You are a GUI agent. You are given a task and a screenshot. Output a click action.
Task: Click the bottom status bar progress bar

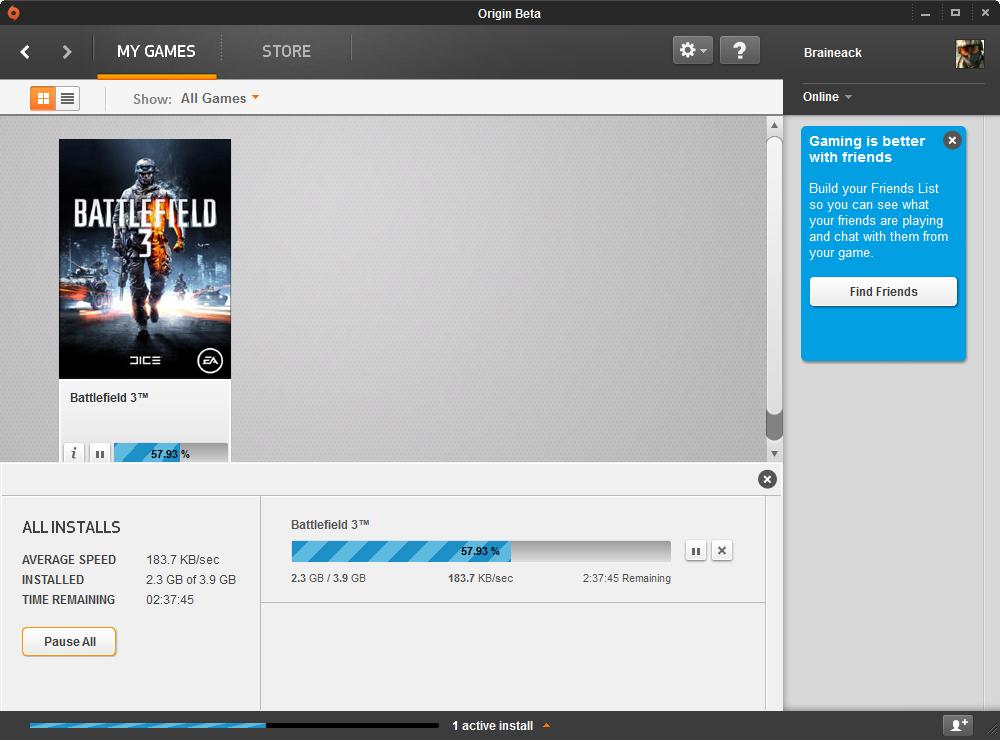pyautogui.click(x=234, y=725)
